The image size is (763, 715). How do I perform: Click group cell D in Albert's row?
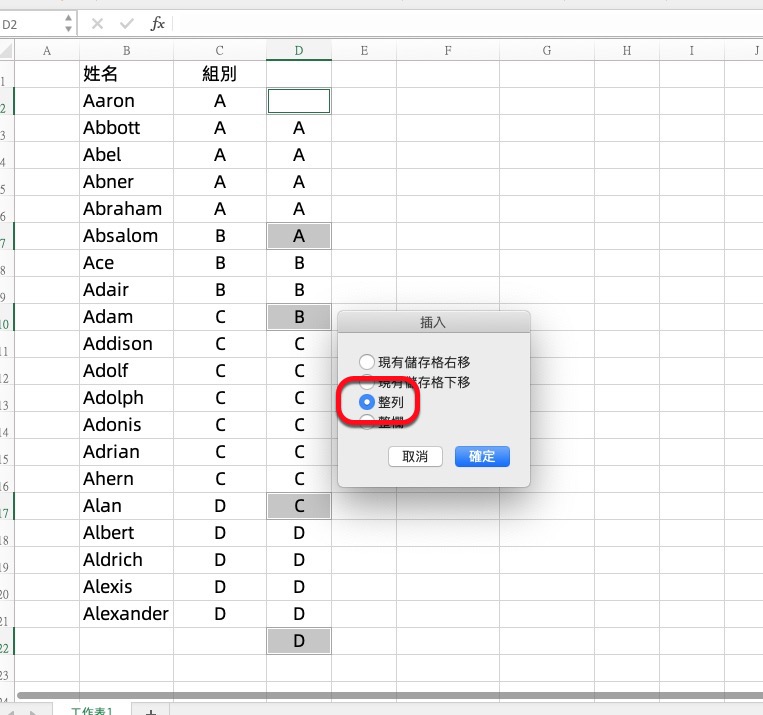[x=219, y=533]
